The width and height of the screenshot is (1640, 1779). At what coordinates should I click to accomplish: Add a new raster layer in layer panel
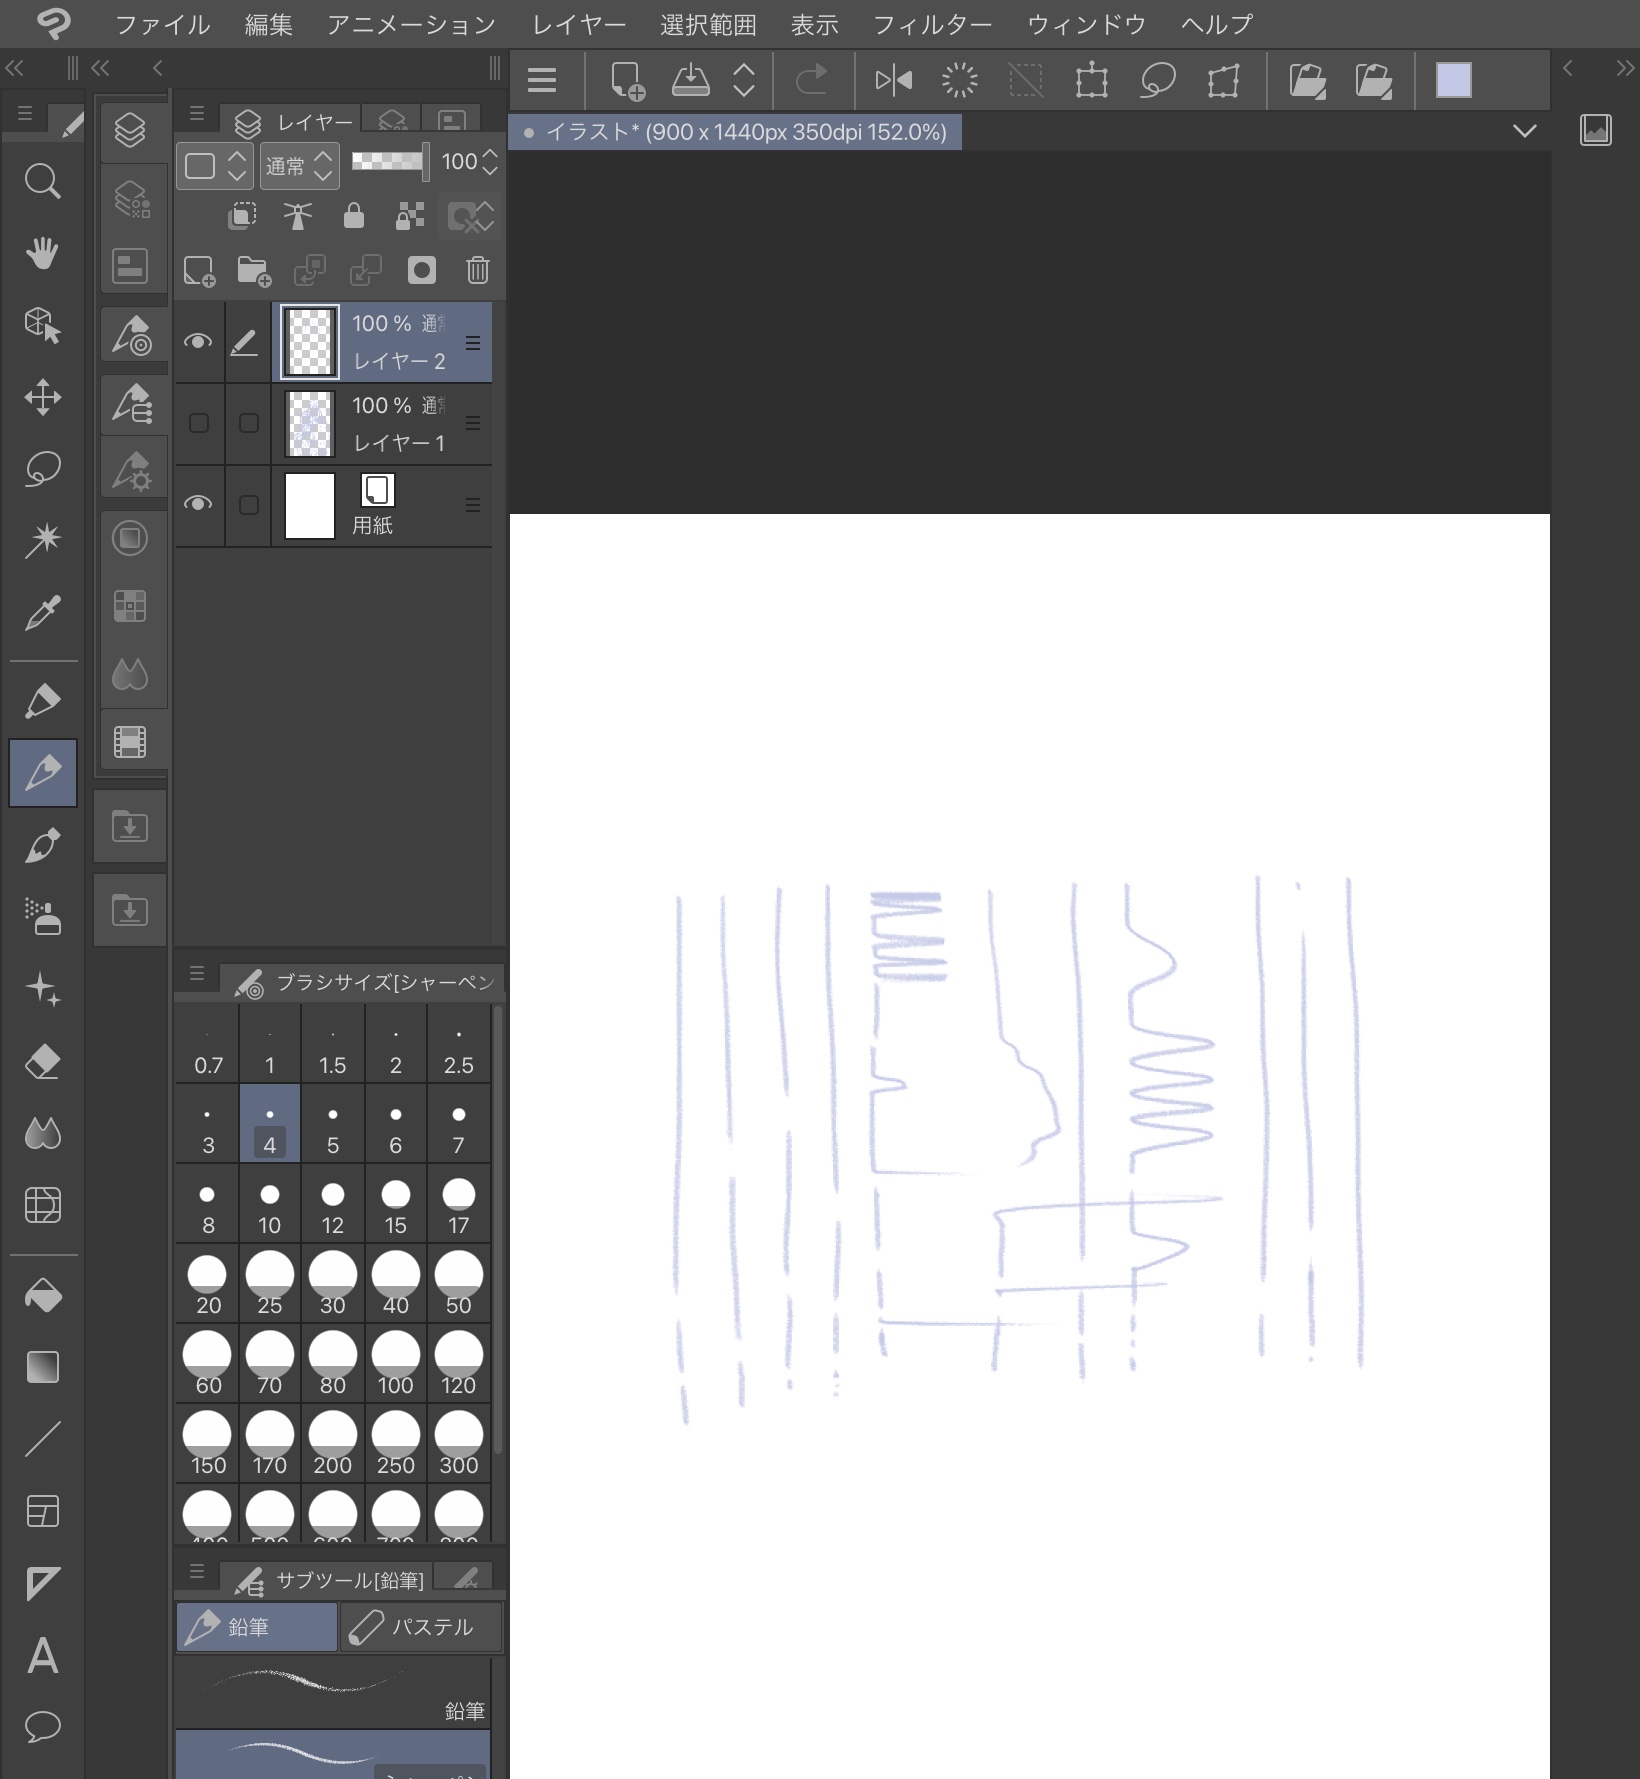pyautogui.click(x=199, y=270)
